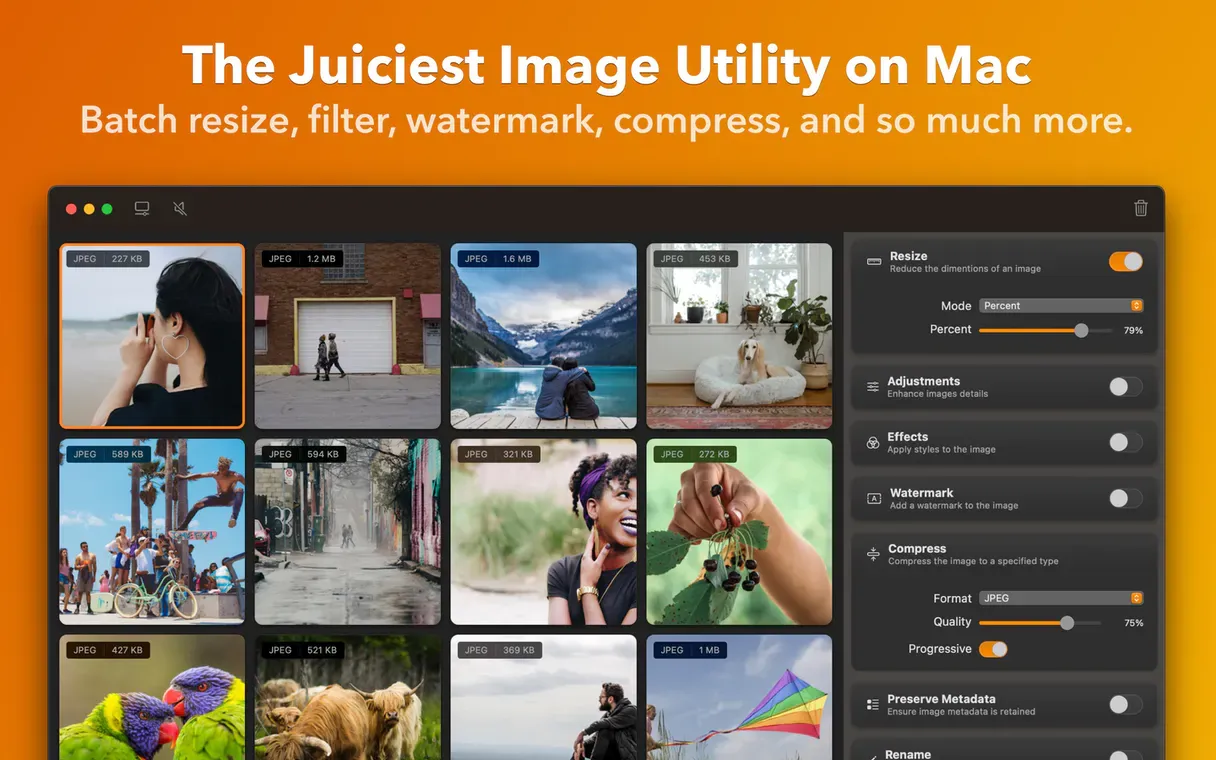Viewport: 1216px width, 760px height.
Task: Disable the Resize toggle
Action: pos(1125,262)
